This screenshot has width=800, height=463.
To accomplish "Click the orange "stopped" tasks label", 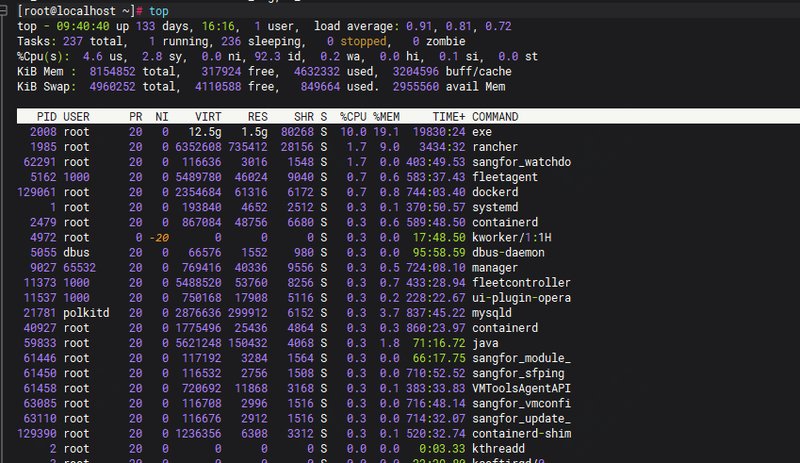I will click(x=363, y=41).
